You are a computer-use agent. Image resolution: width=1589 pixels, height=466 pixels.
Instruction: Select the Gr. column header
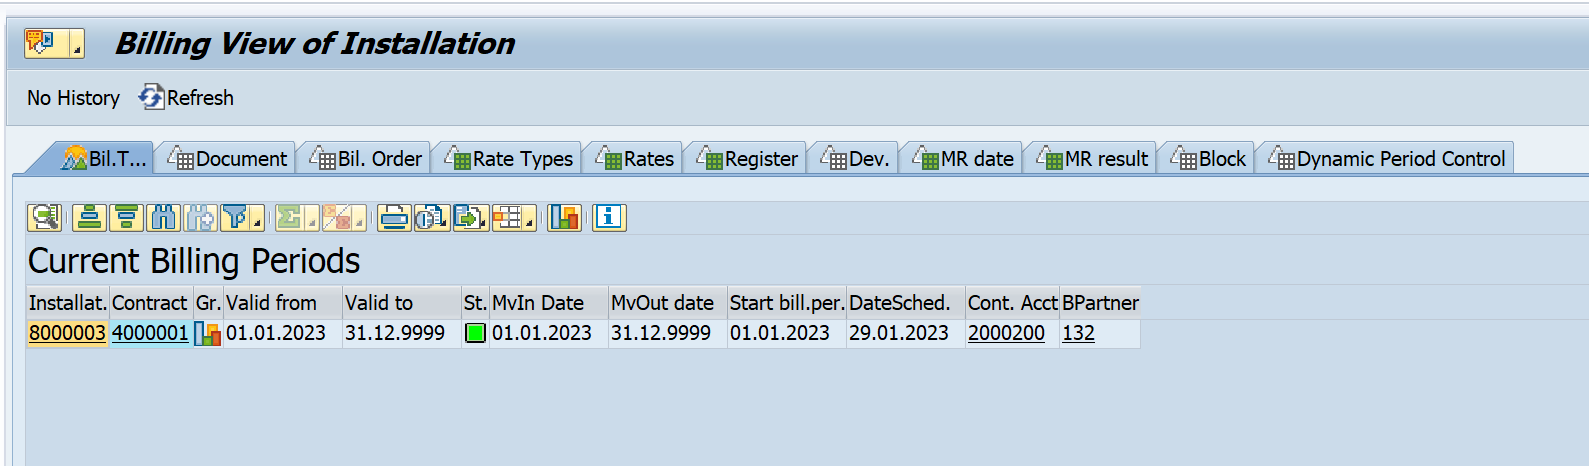(208, 303)
